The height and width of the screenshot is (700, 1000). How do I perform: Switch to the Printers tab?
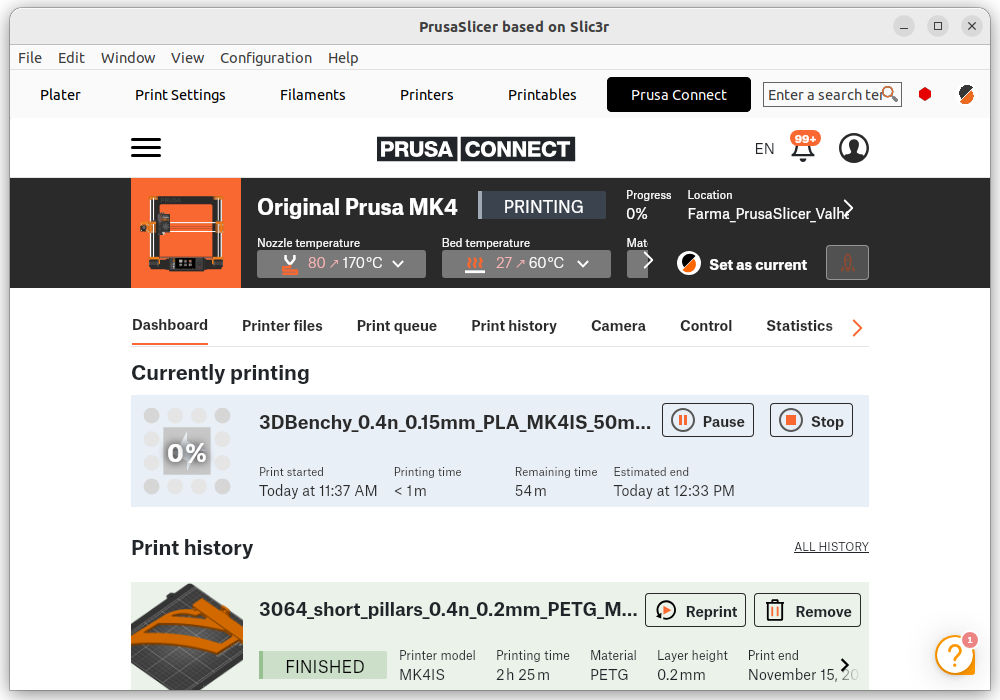(427, 95)
